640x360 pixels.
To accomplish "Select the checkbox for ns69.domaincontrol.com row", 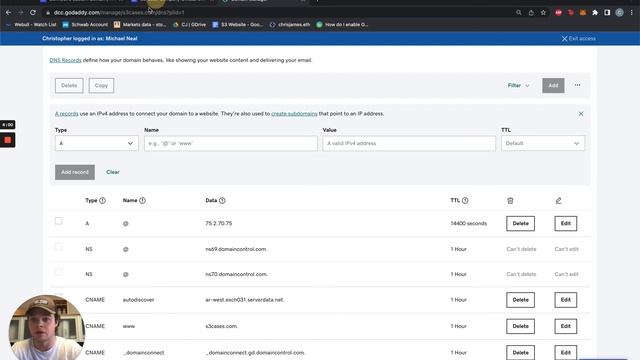I will click(59, 247).
